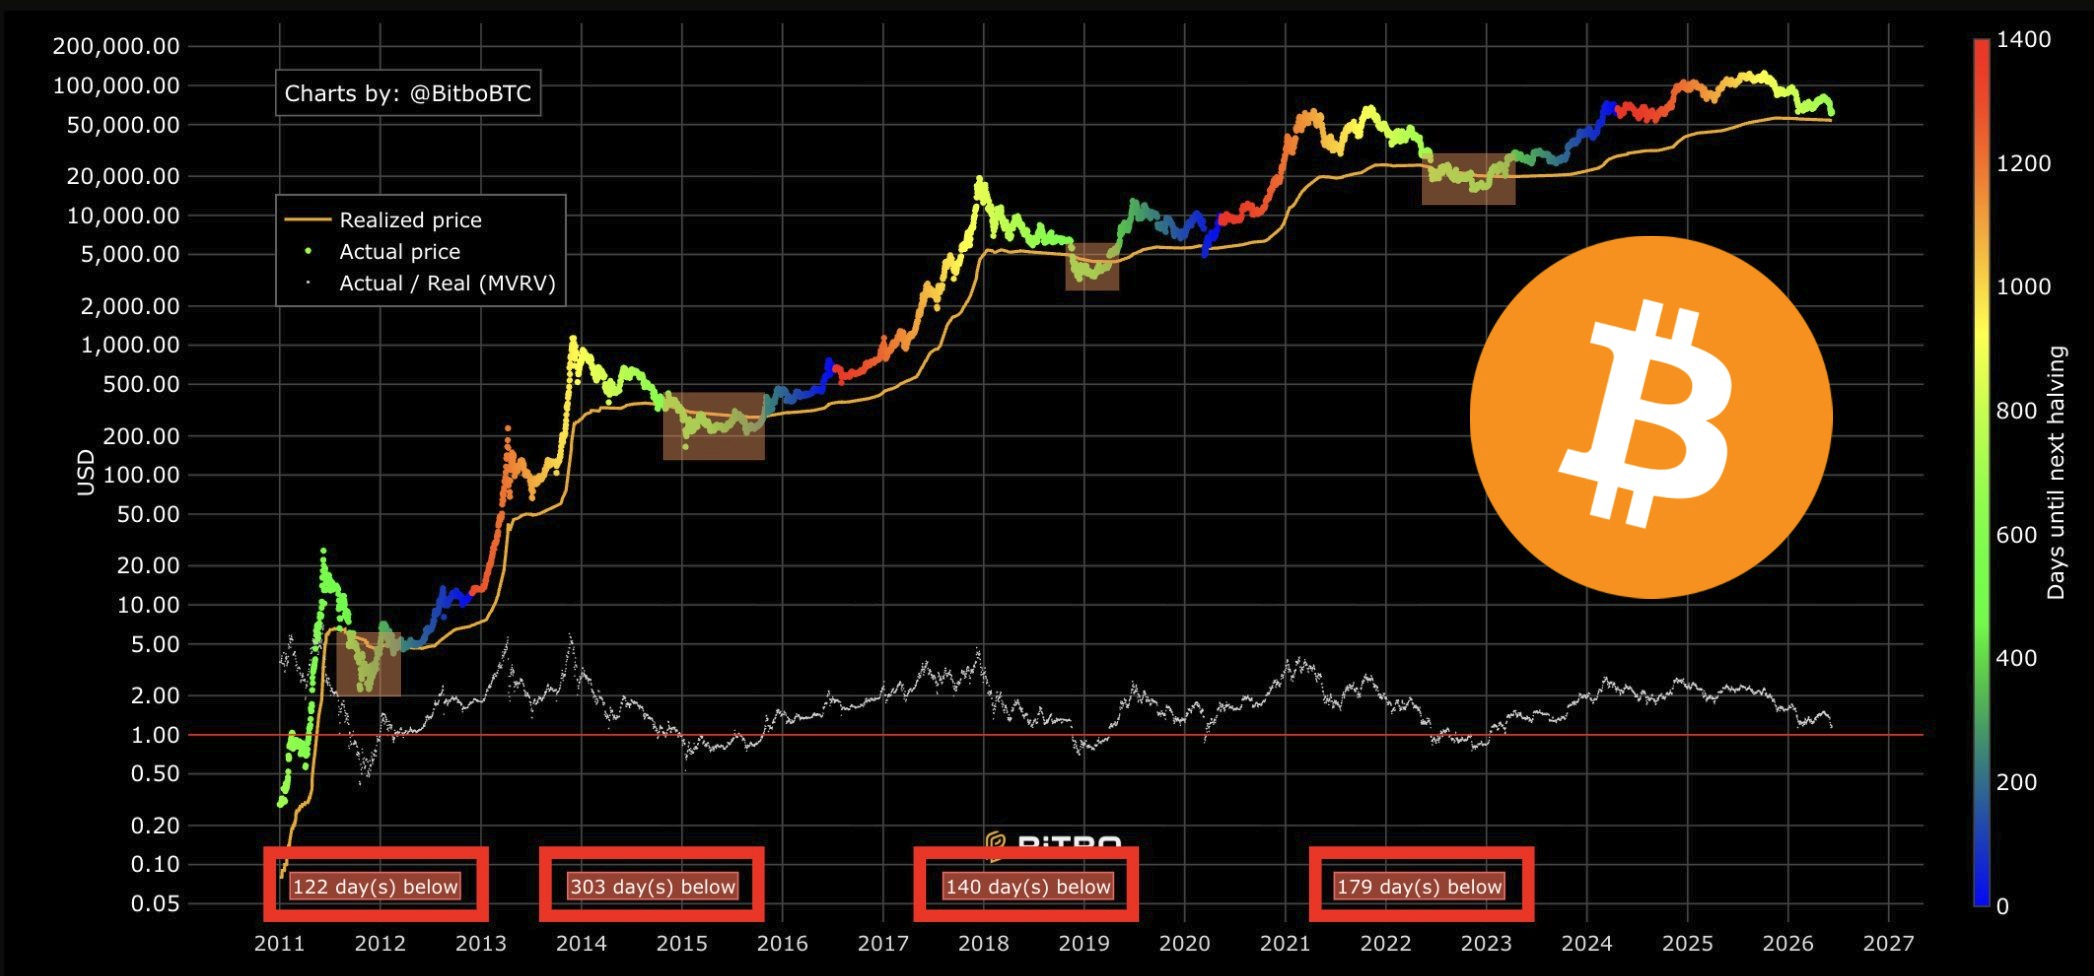This screenshot has width=2094, height=976.
Task: Select the 2021 x-axis year label
Action: [1285, 944]
